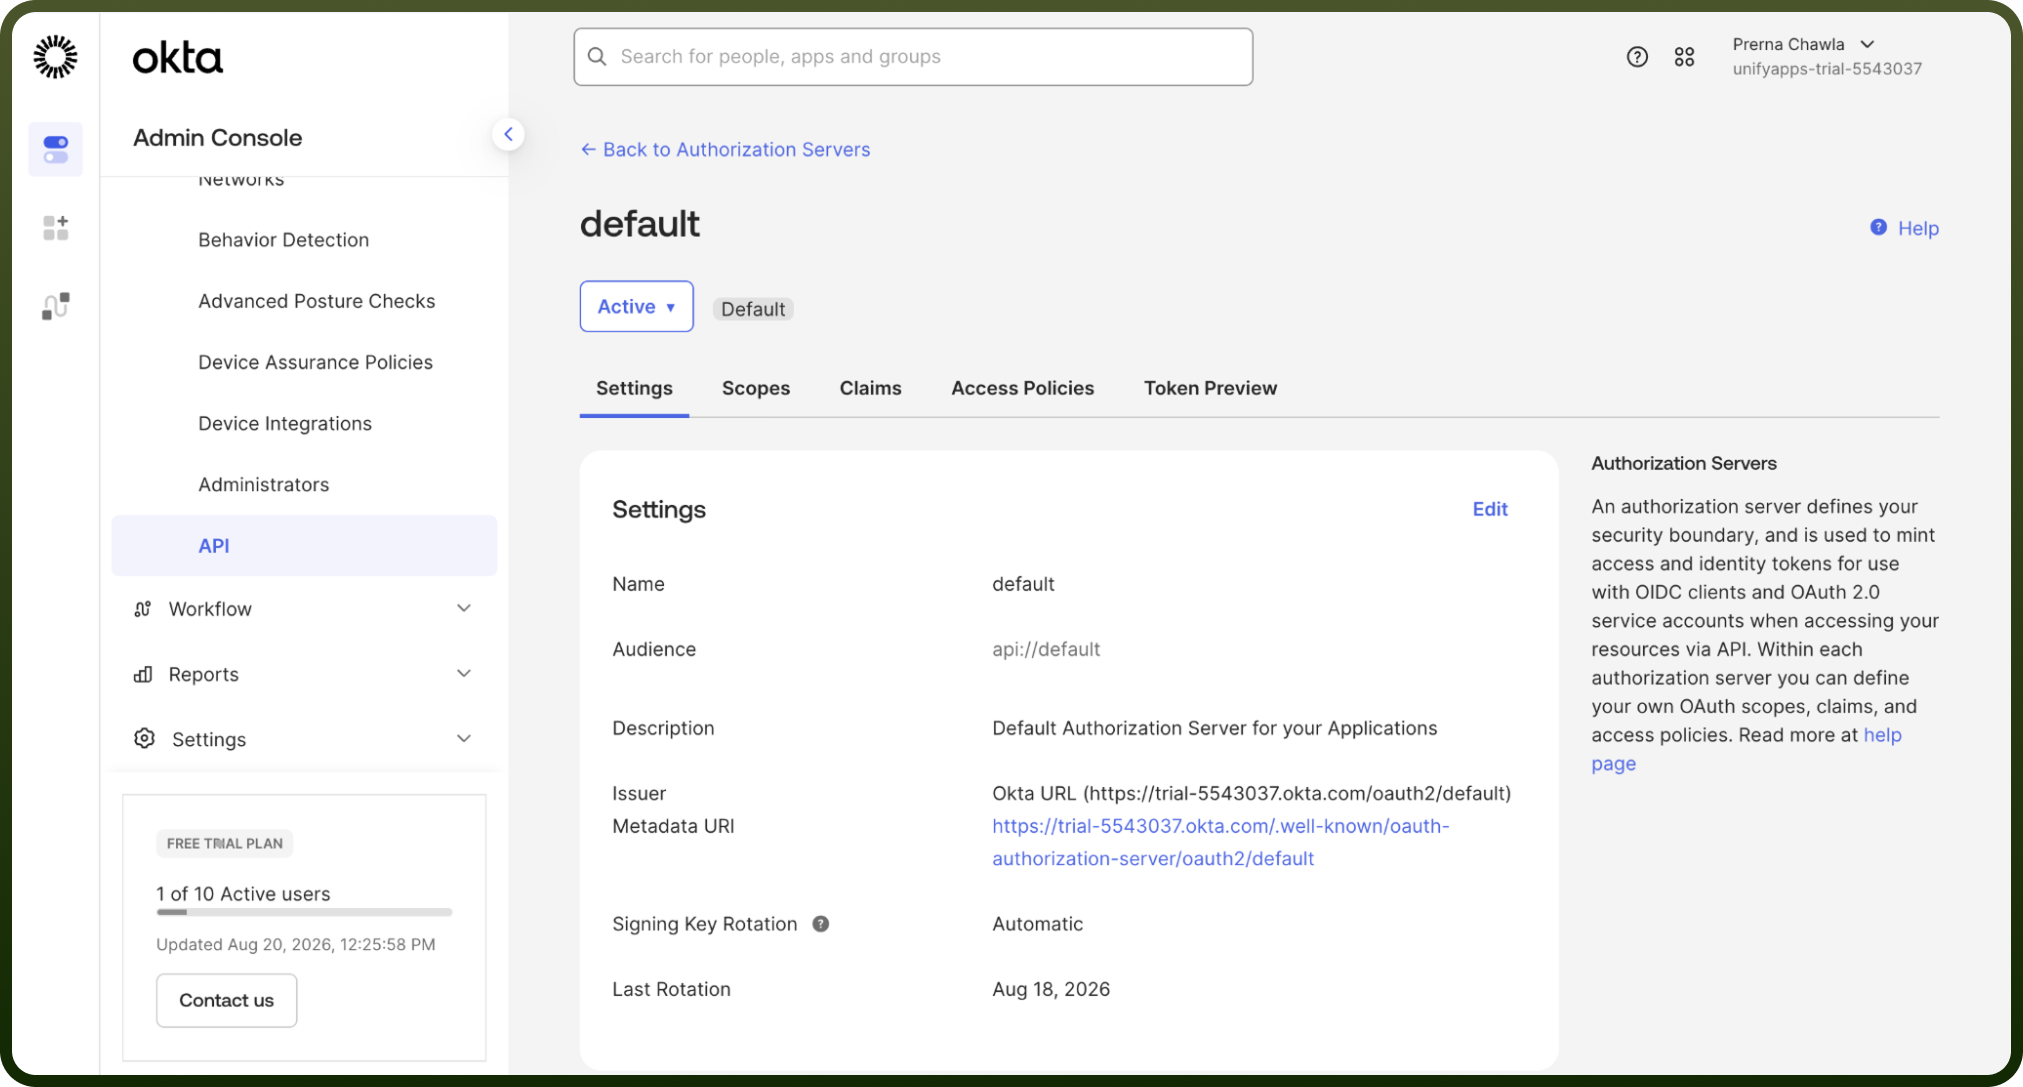Click the Workflow menu icon in sidebar
Image resolution: width=2023 pixels, height=1087 pixels.
143,609
